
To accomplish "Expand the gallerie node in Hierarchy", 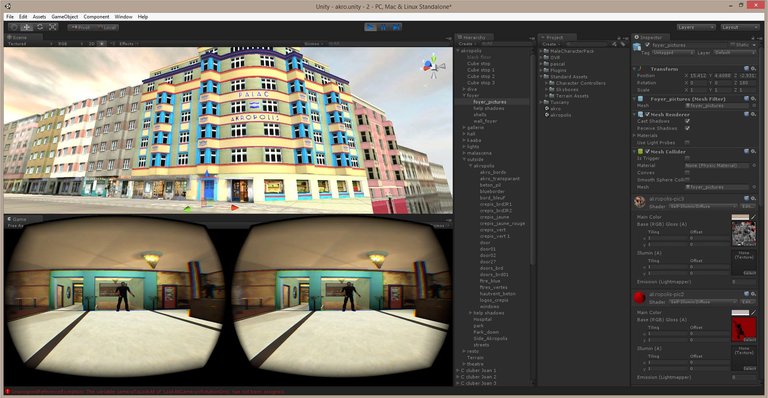I will point(464,127).
